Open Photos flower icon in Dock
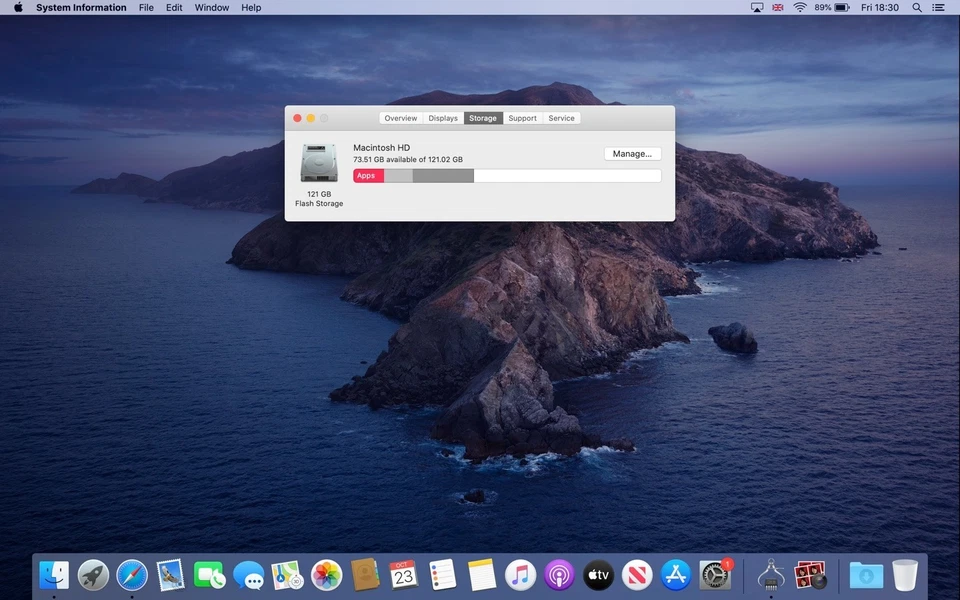Screen dimensions: 960x600 [326, 576]
